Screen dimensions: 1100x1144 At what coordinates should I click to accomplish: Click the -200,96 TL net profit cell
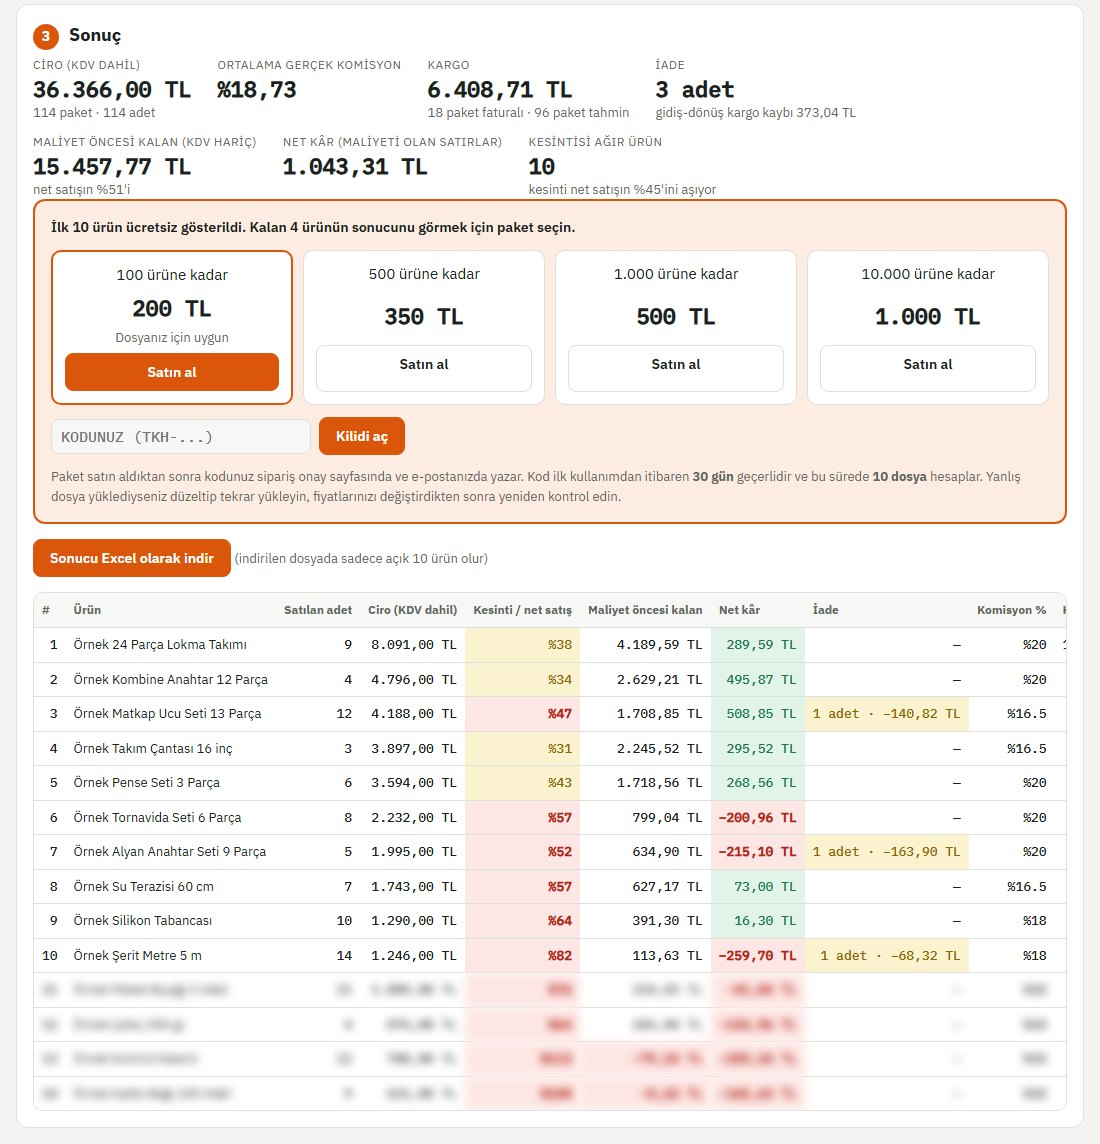(758, 818)
